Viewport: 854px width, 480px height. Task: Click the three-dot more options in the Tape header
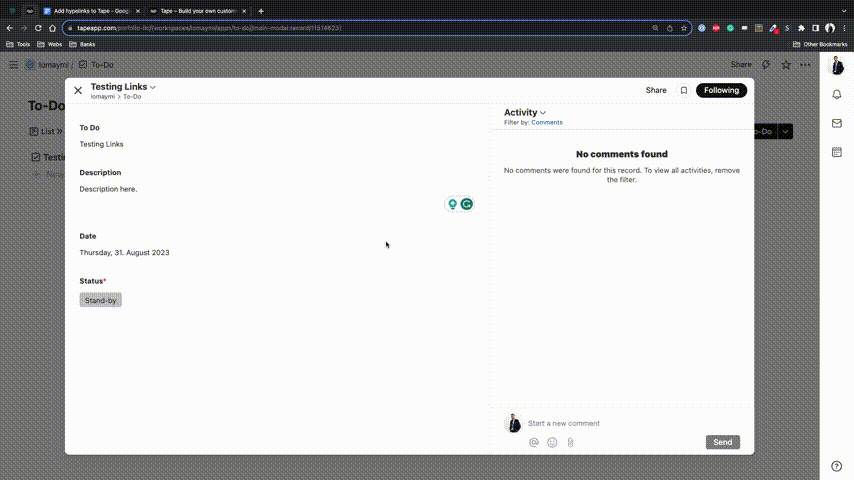tap(805, 65)
